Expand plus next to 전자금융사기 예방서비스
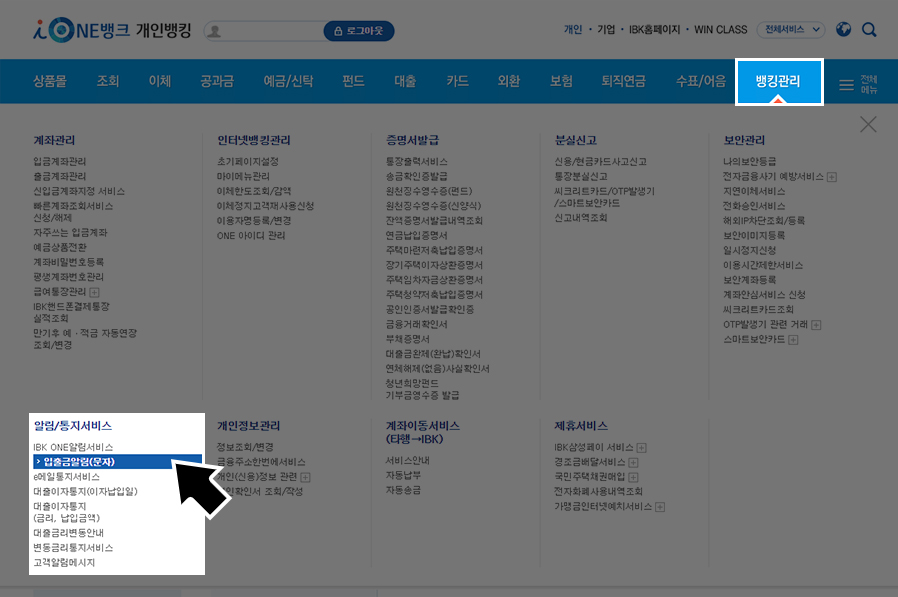Image resolution: width=898 pixels, height=597 pixels. click(x=832, y=177)
